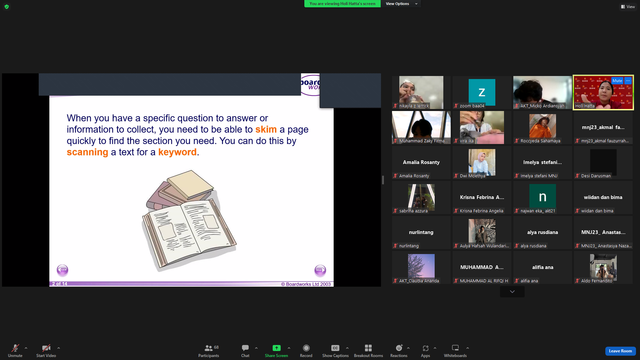The width and height of the screenshot is (640, 360).
Task: Click the divider handle beside the participant gallery
Action: [x=383, y=180]
